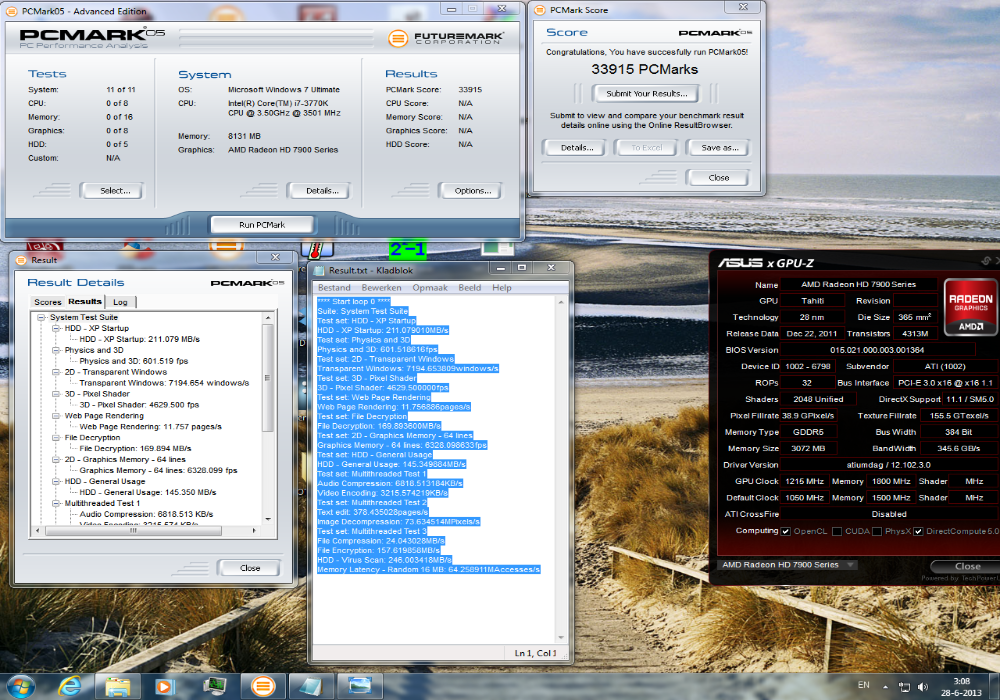This screenshot has width=1000, height=700.
Task: Open the monitor app taskbar icon
Action: click(215, 686)
